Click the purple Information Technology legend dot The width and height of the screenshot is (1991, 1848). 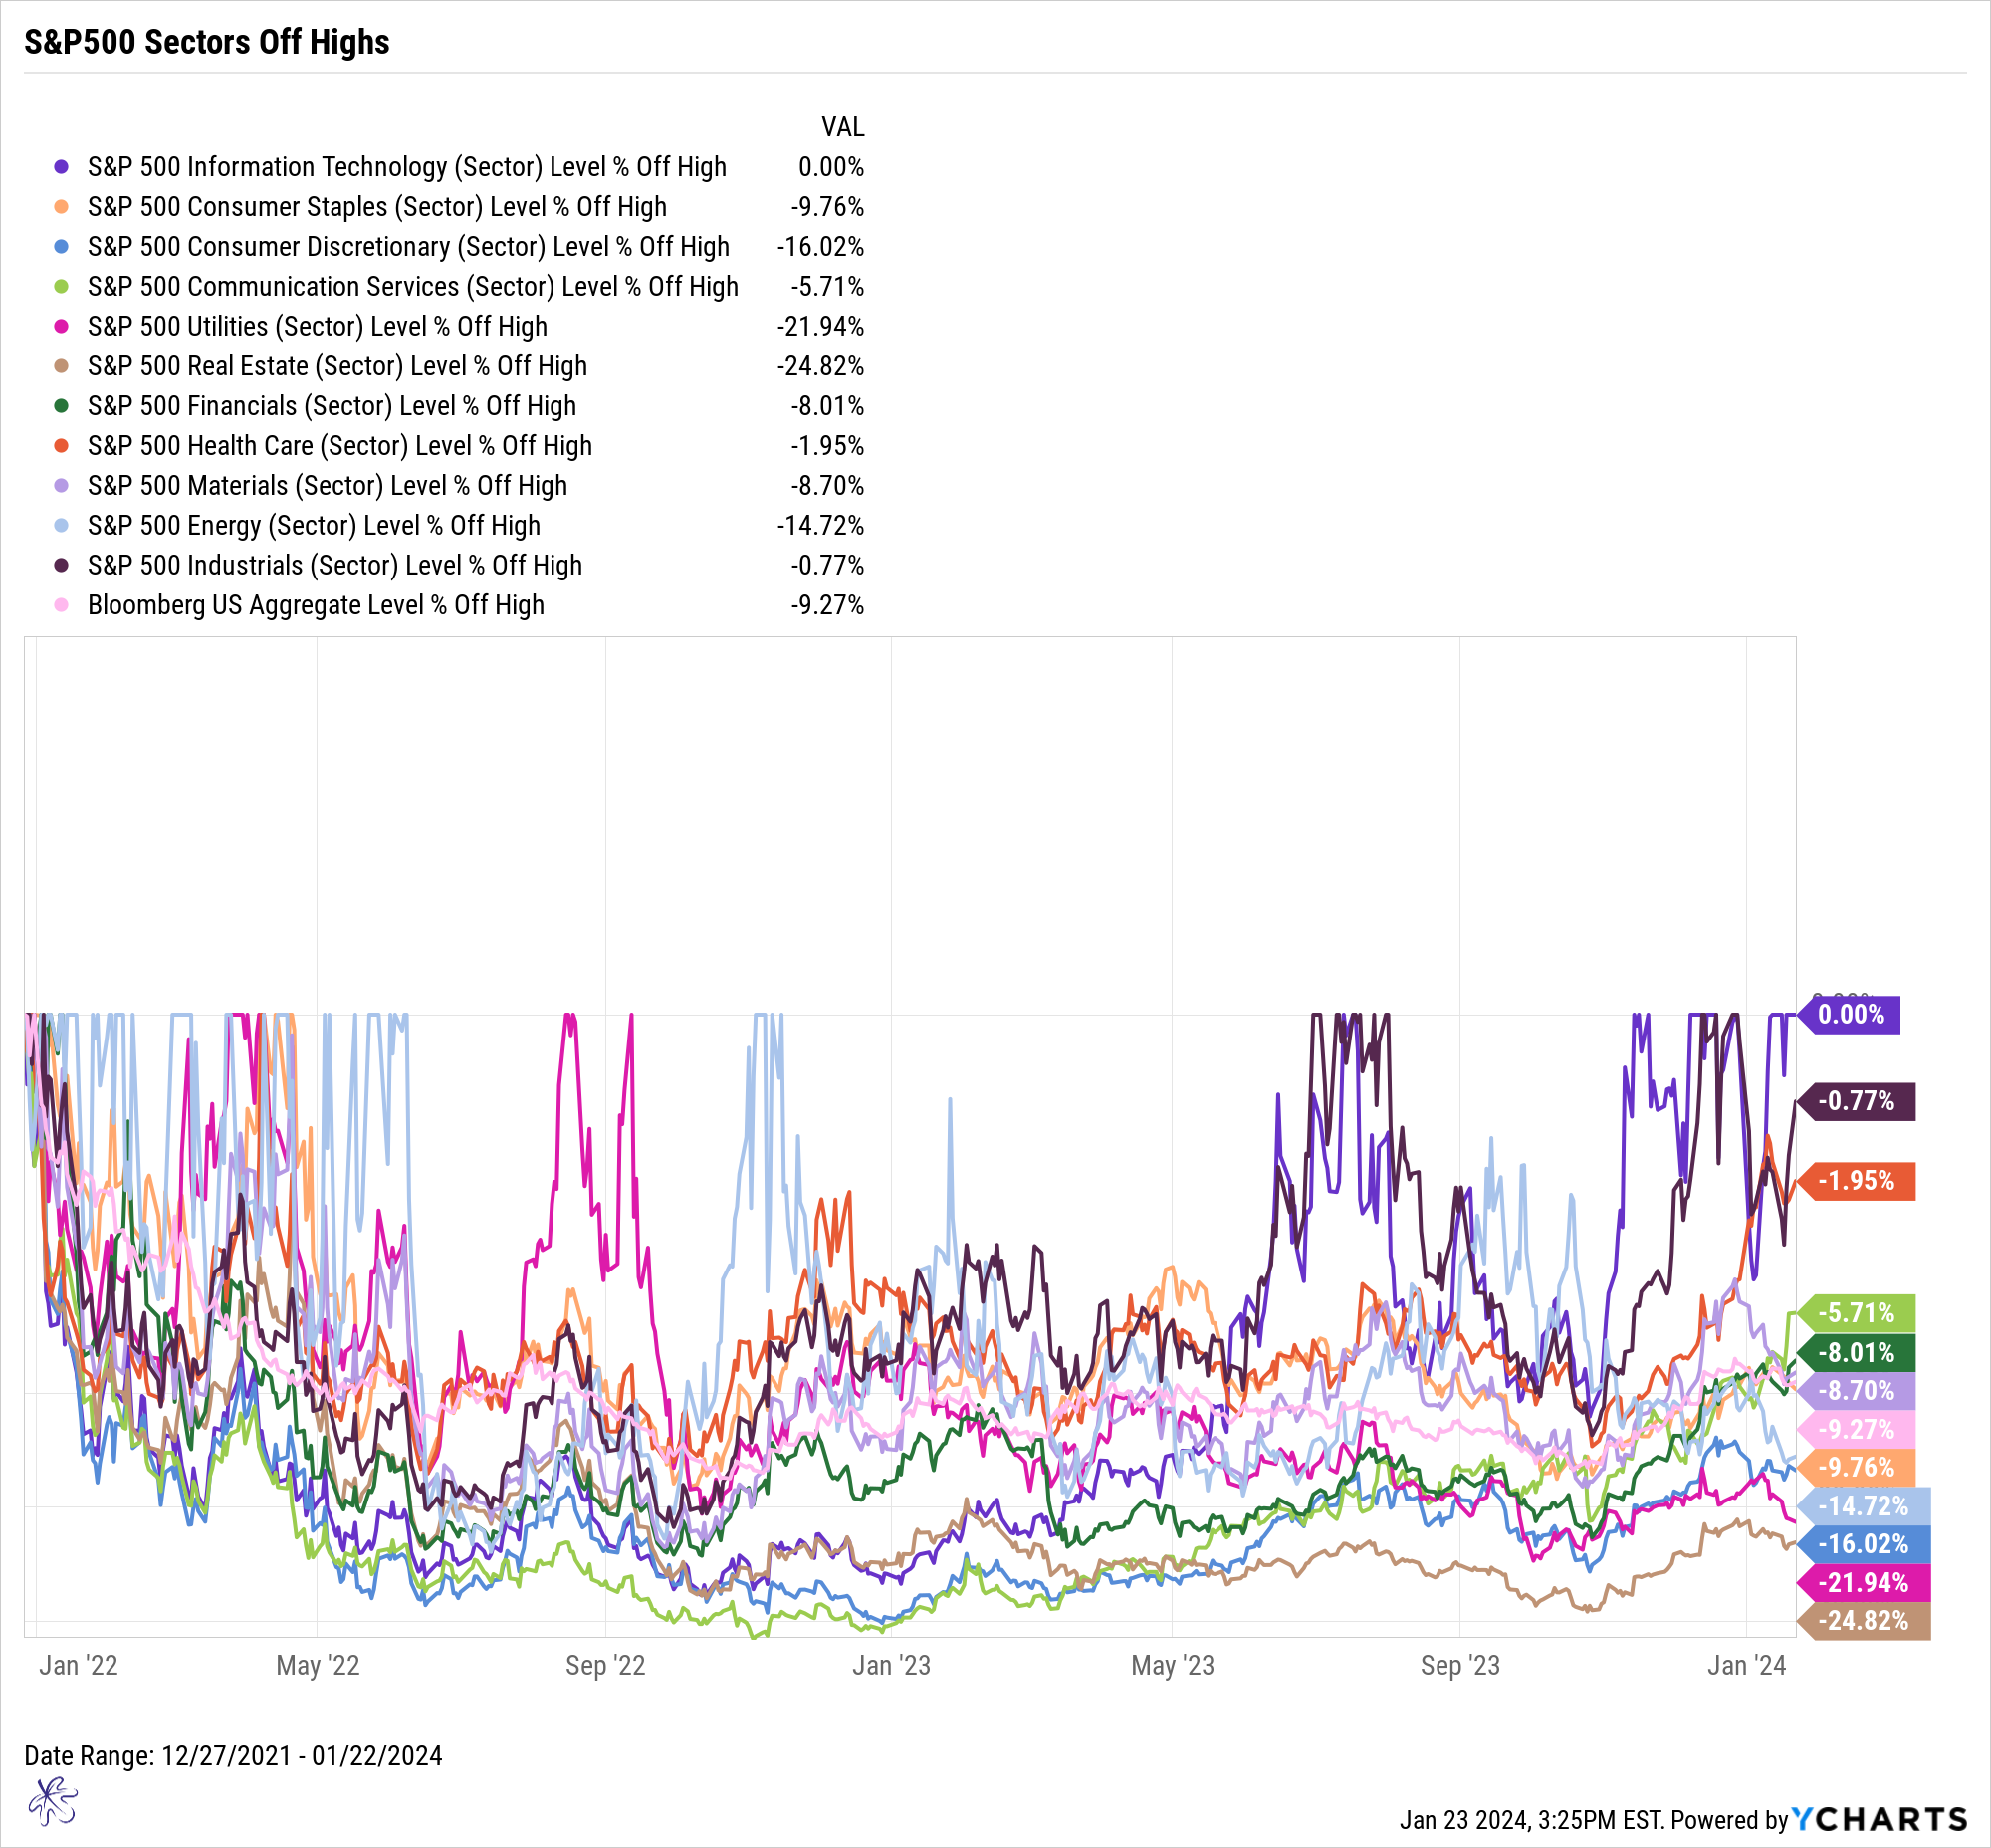tap(61, 167)
